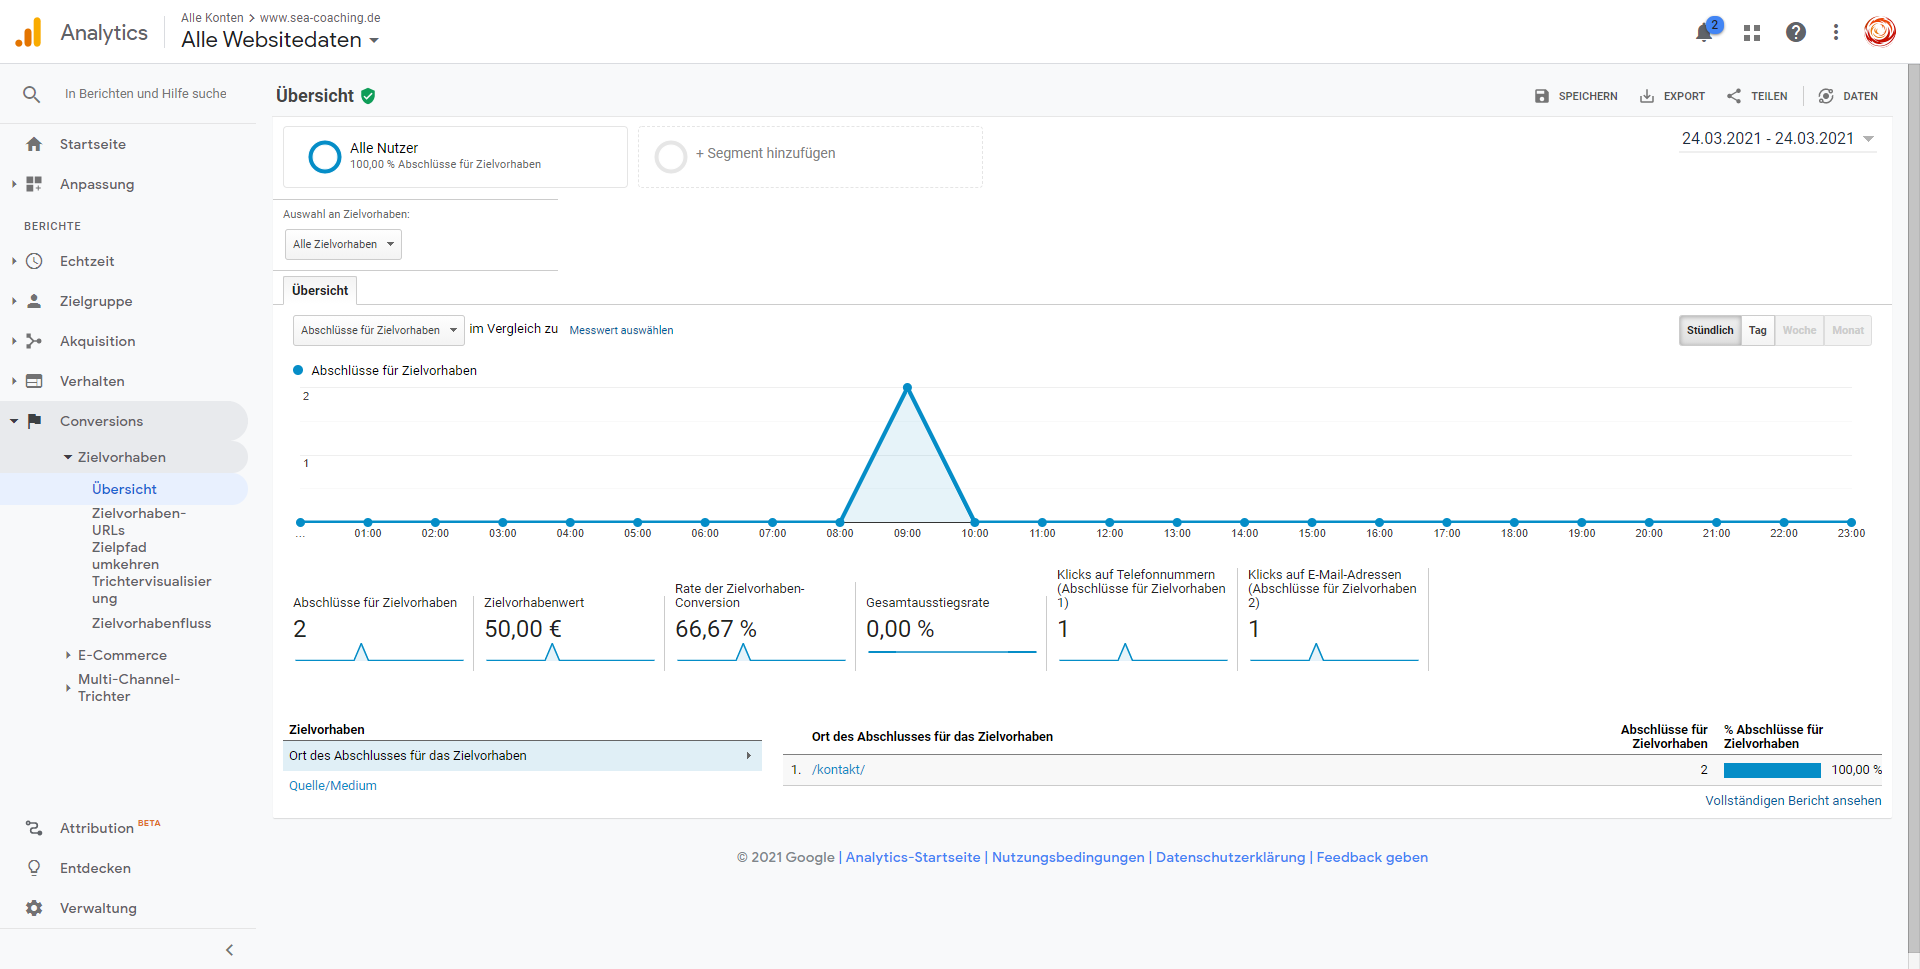Click the Startseite home icon

[34, 144]
